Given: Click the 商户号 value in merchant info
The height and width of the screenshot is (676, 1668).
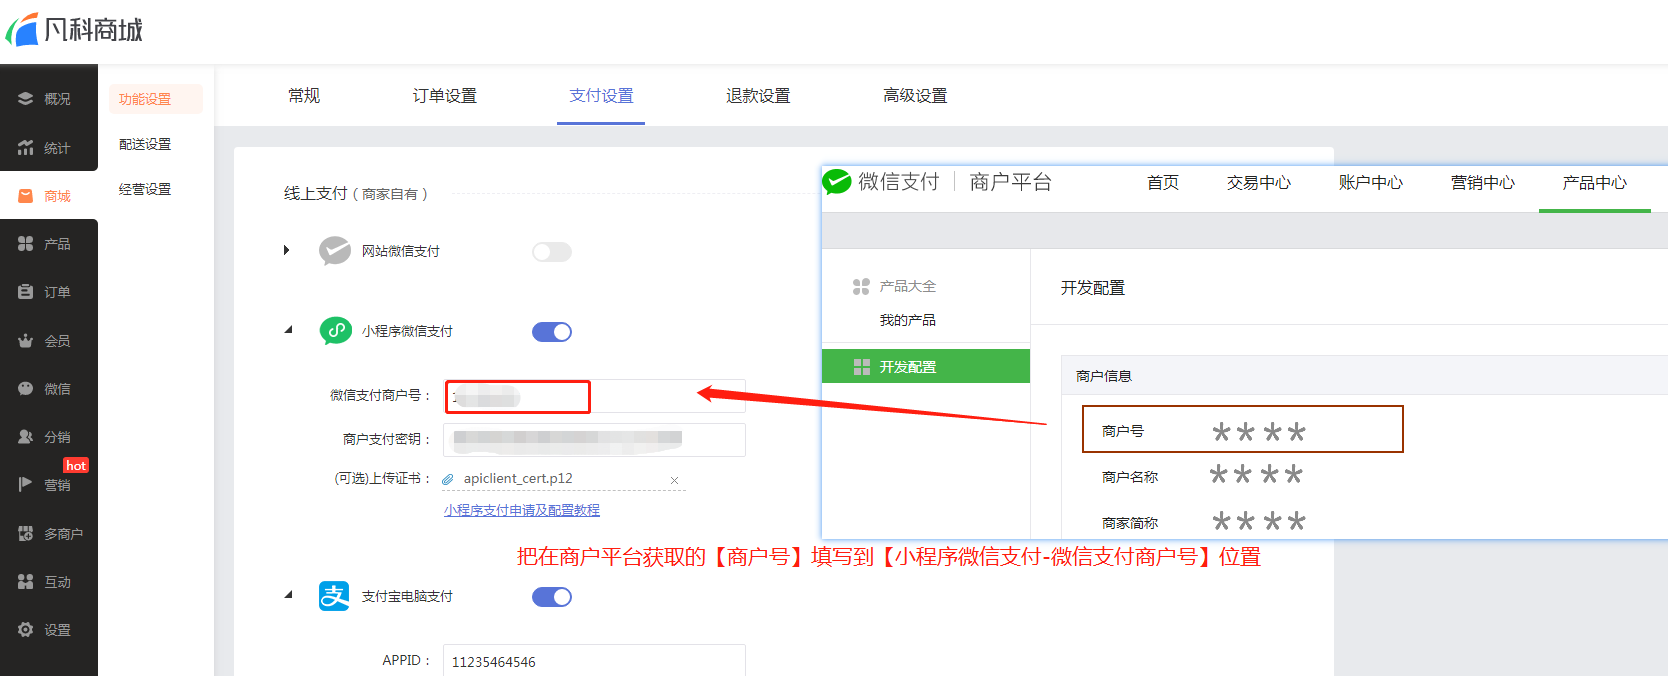Looking at the screenshot, I should pos(1259,432).
